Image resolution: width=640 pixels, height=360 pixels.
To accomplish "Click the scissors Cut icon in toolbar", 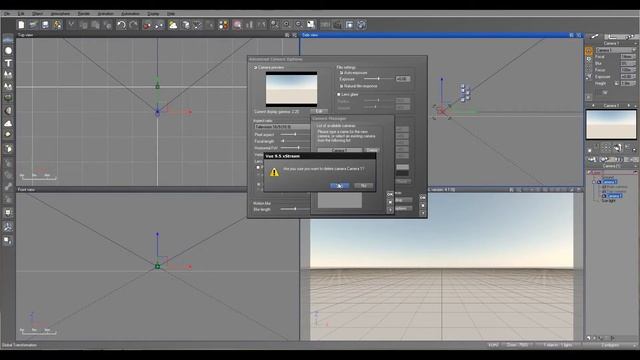I will [71, 25].
